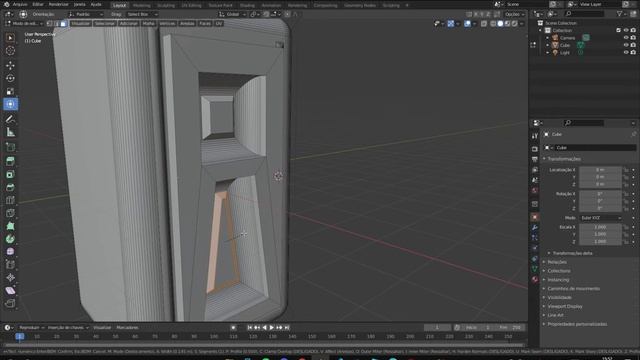This screenshot has width=640, height=360.
Task: Select the Extrude Region tool
Action: (x=10, y=161)
